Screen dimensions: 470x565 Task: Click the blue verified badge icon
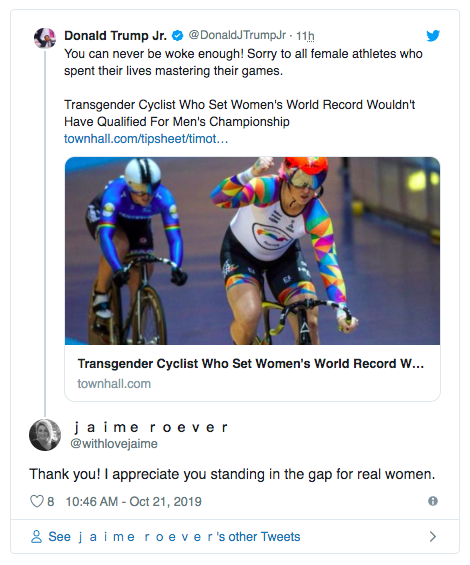pos(177,35)
